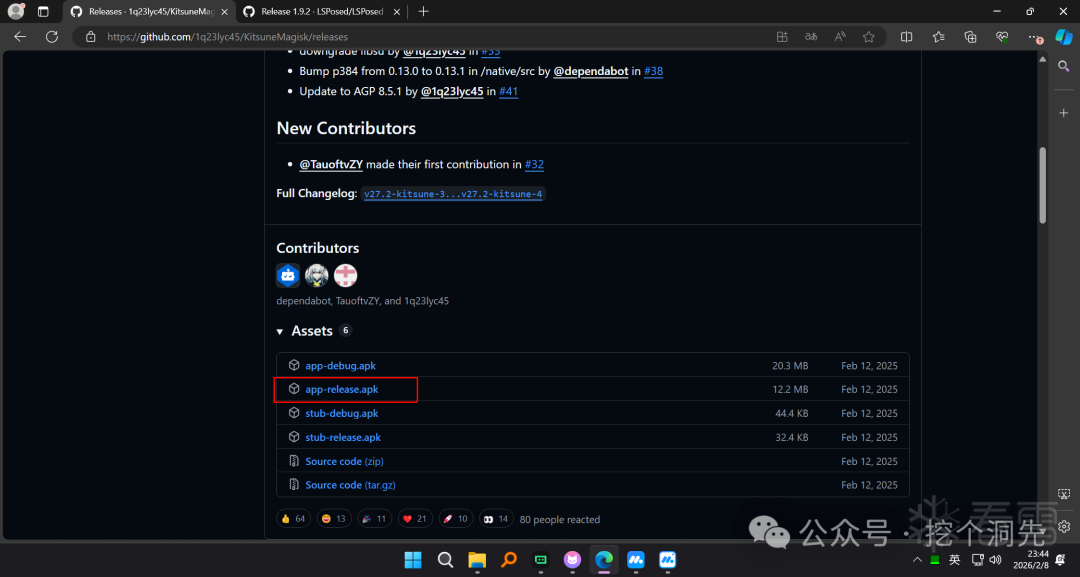1080x577 pixels.
Task: Open the volume control in tray
Action: point(995,560)
